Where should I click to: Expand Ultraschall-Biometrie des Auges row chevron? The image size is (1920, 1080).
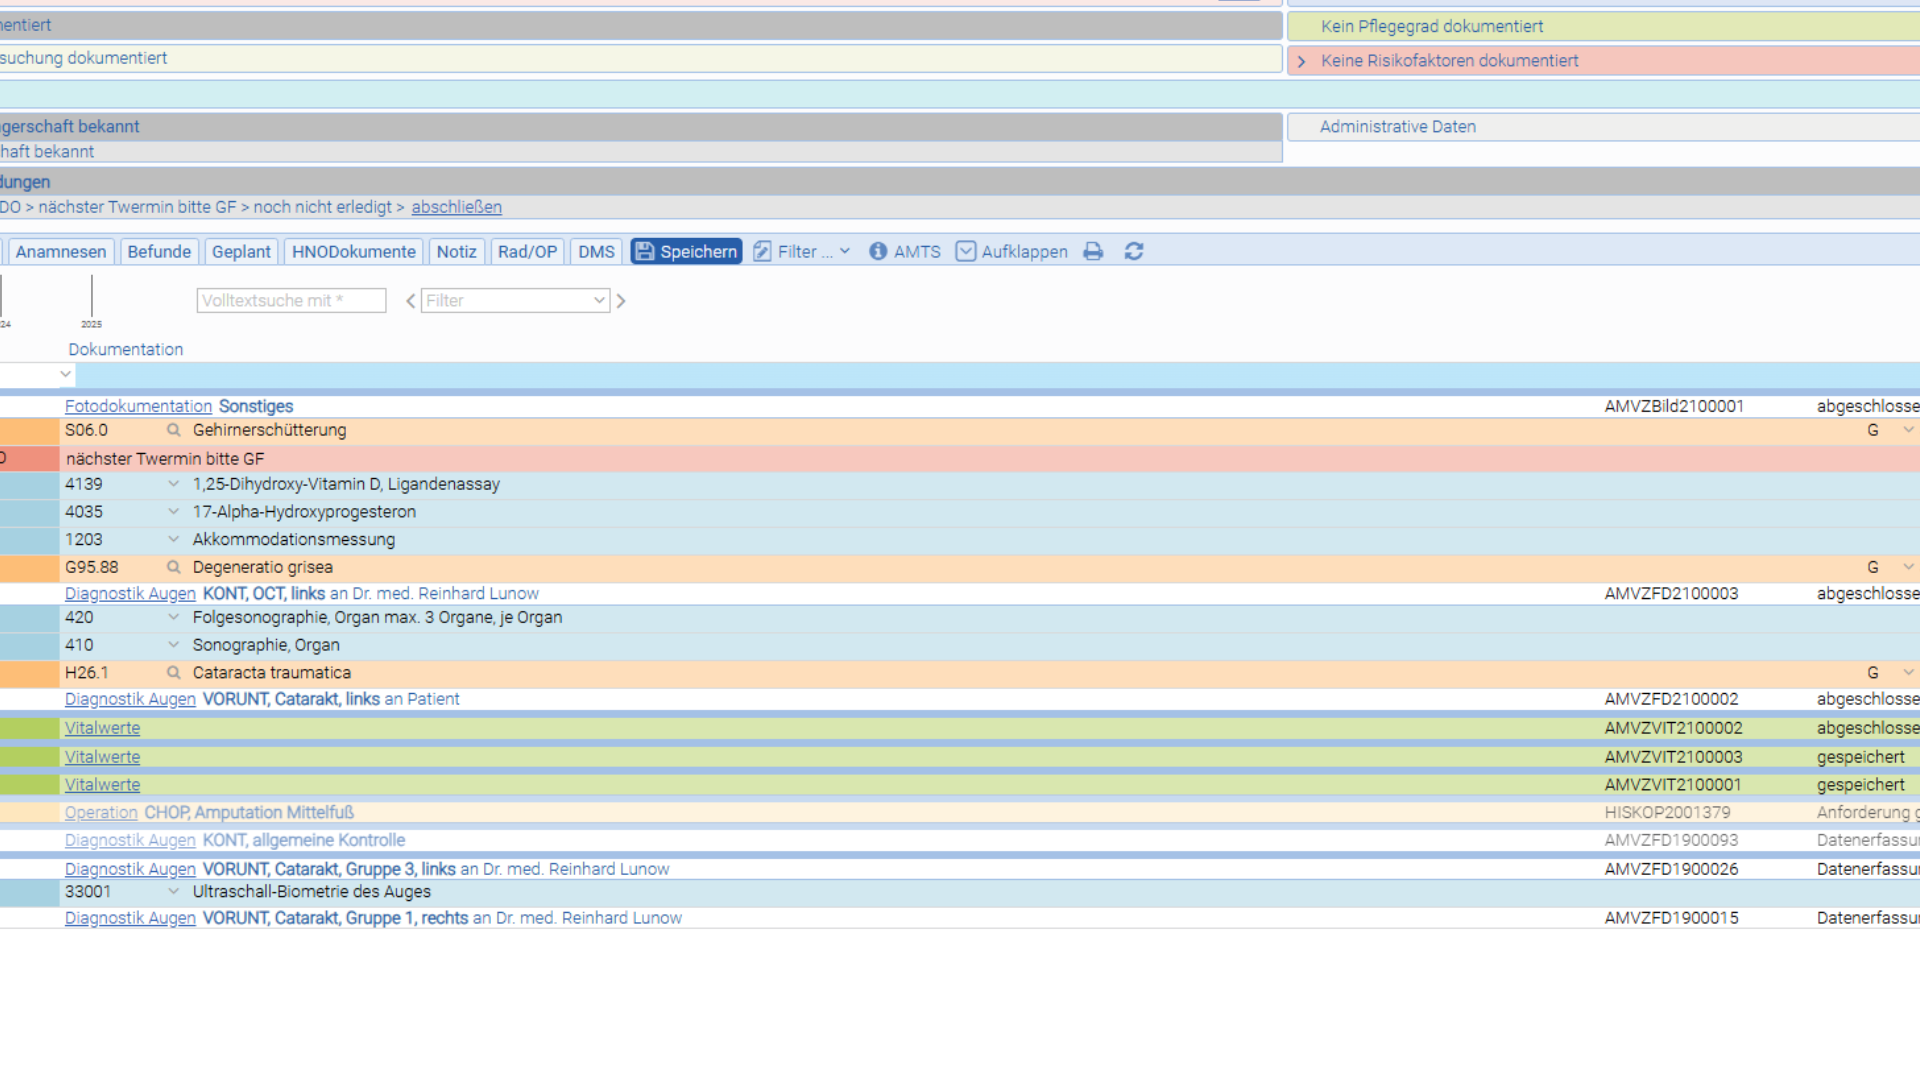point(173,892)
